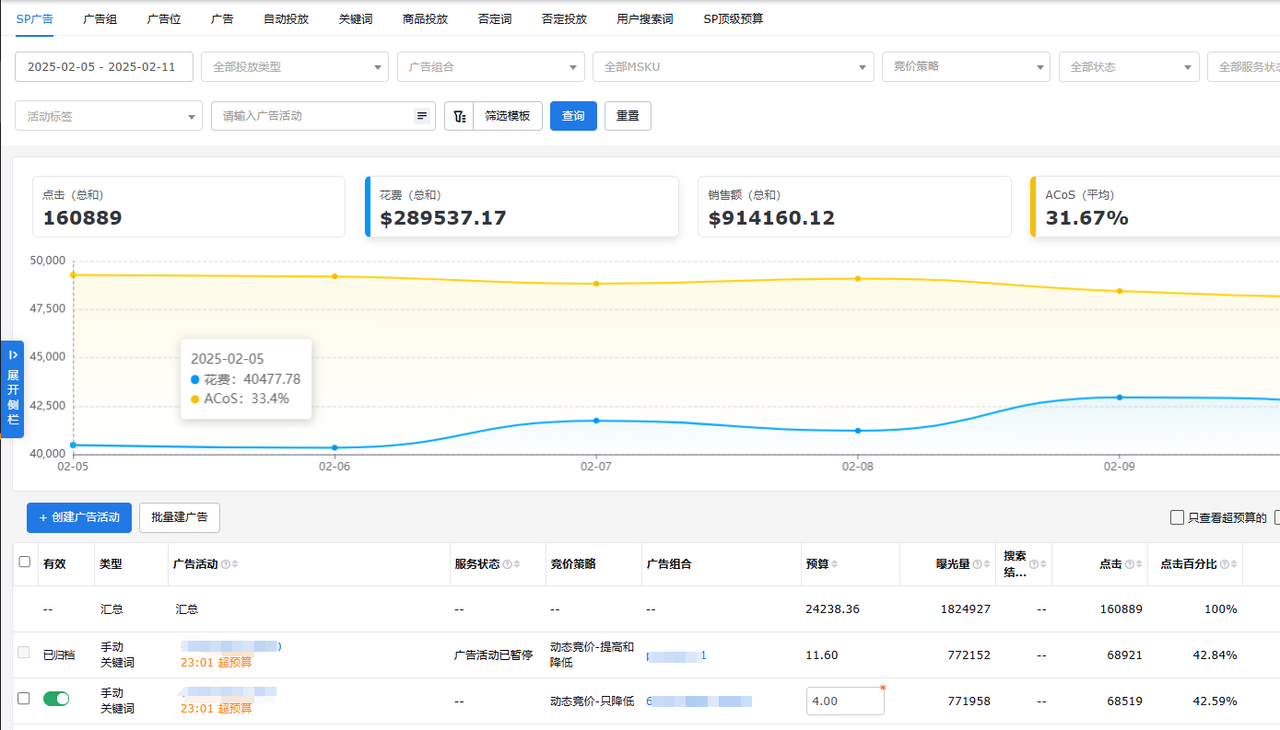Open the 否定投放 tab
Screen dimensions: 1280x730
[564, 19]
